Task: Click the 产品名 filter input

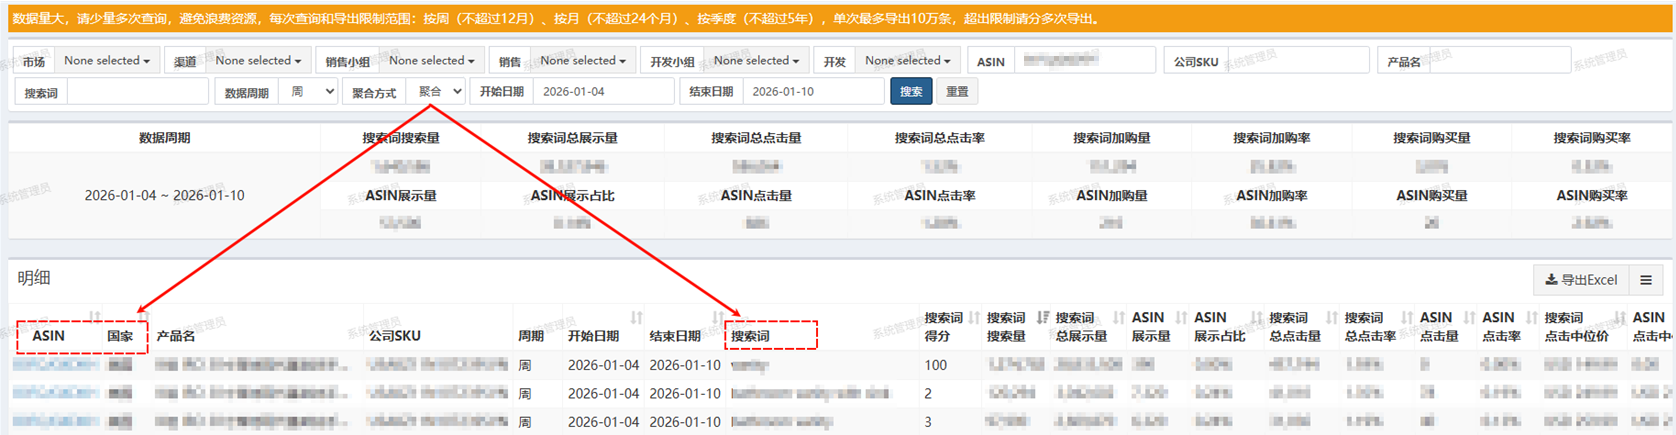Action: coord(1500,61)
